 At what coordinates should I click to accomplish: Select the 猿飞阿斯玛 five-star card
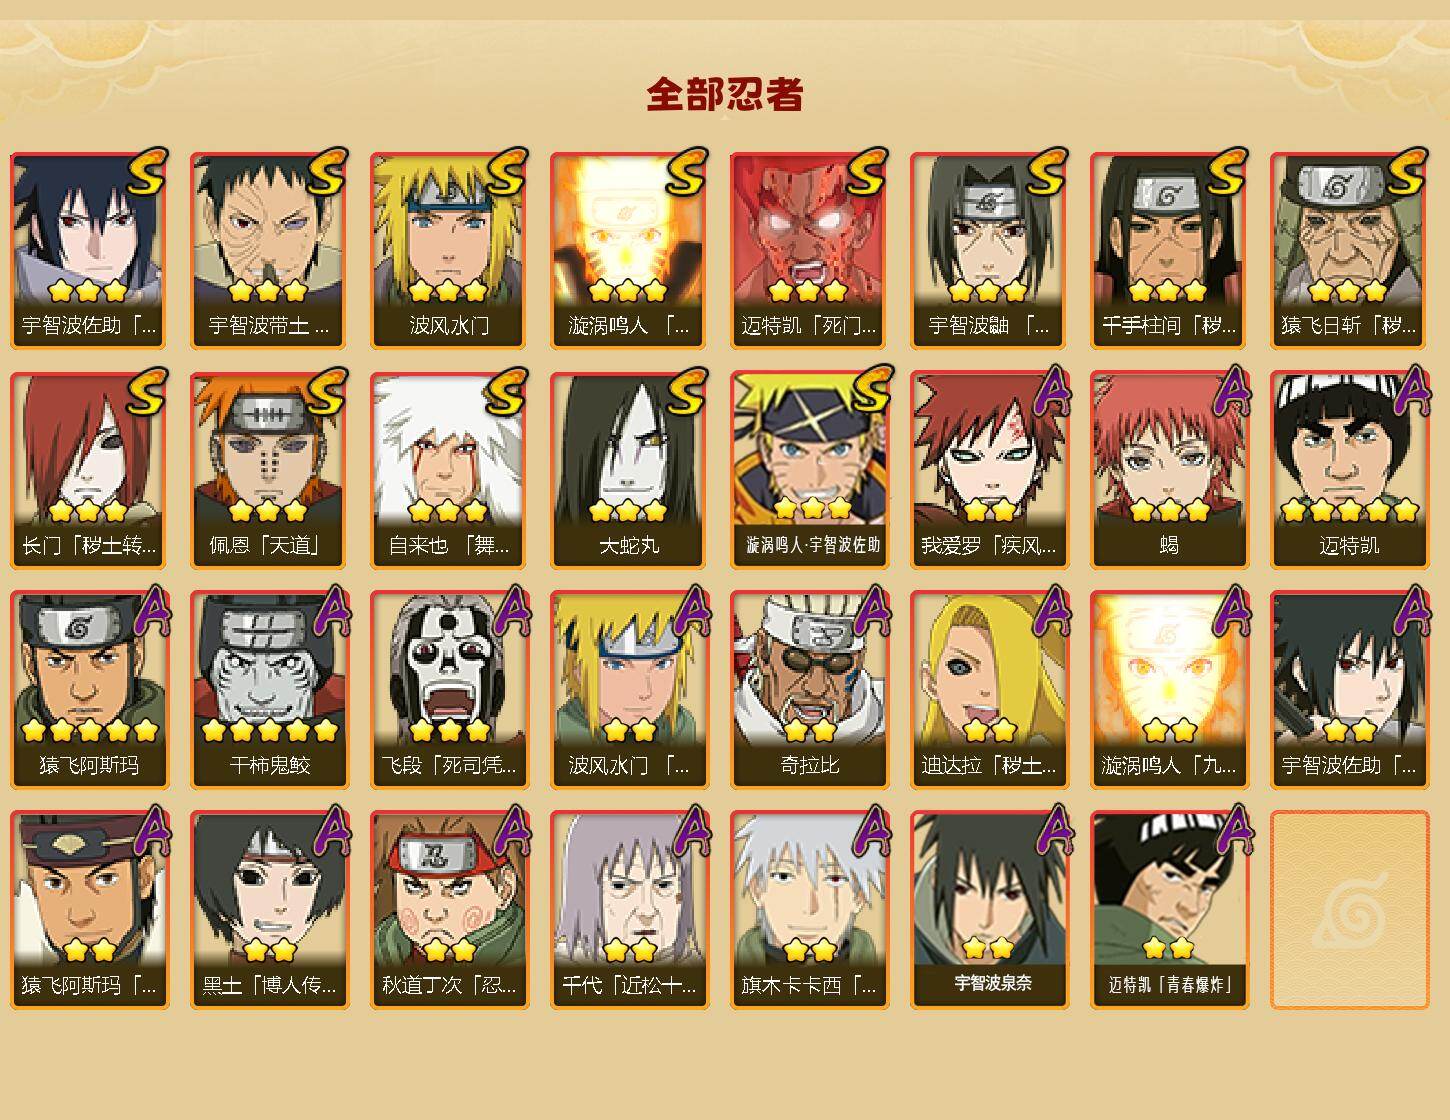89,690
